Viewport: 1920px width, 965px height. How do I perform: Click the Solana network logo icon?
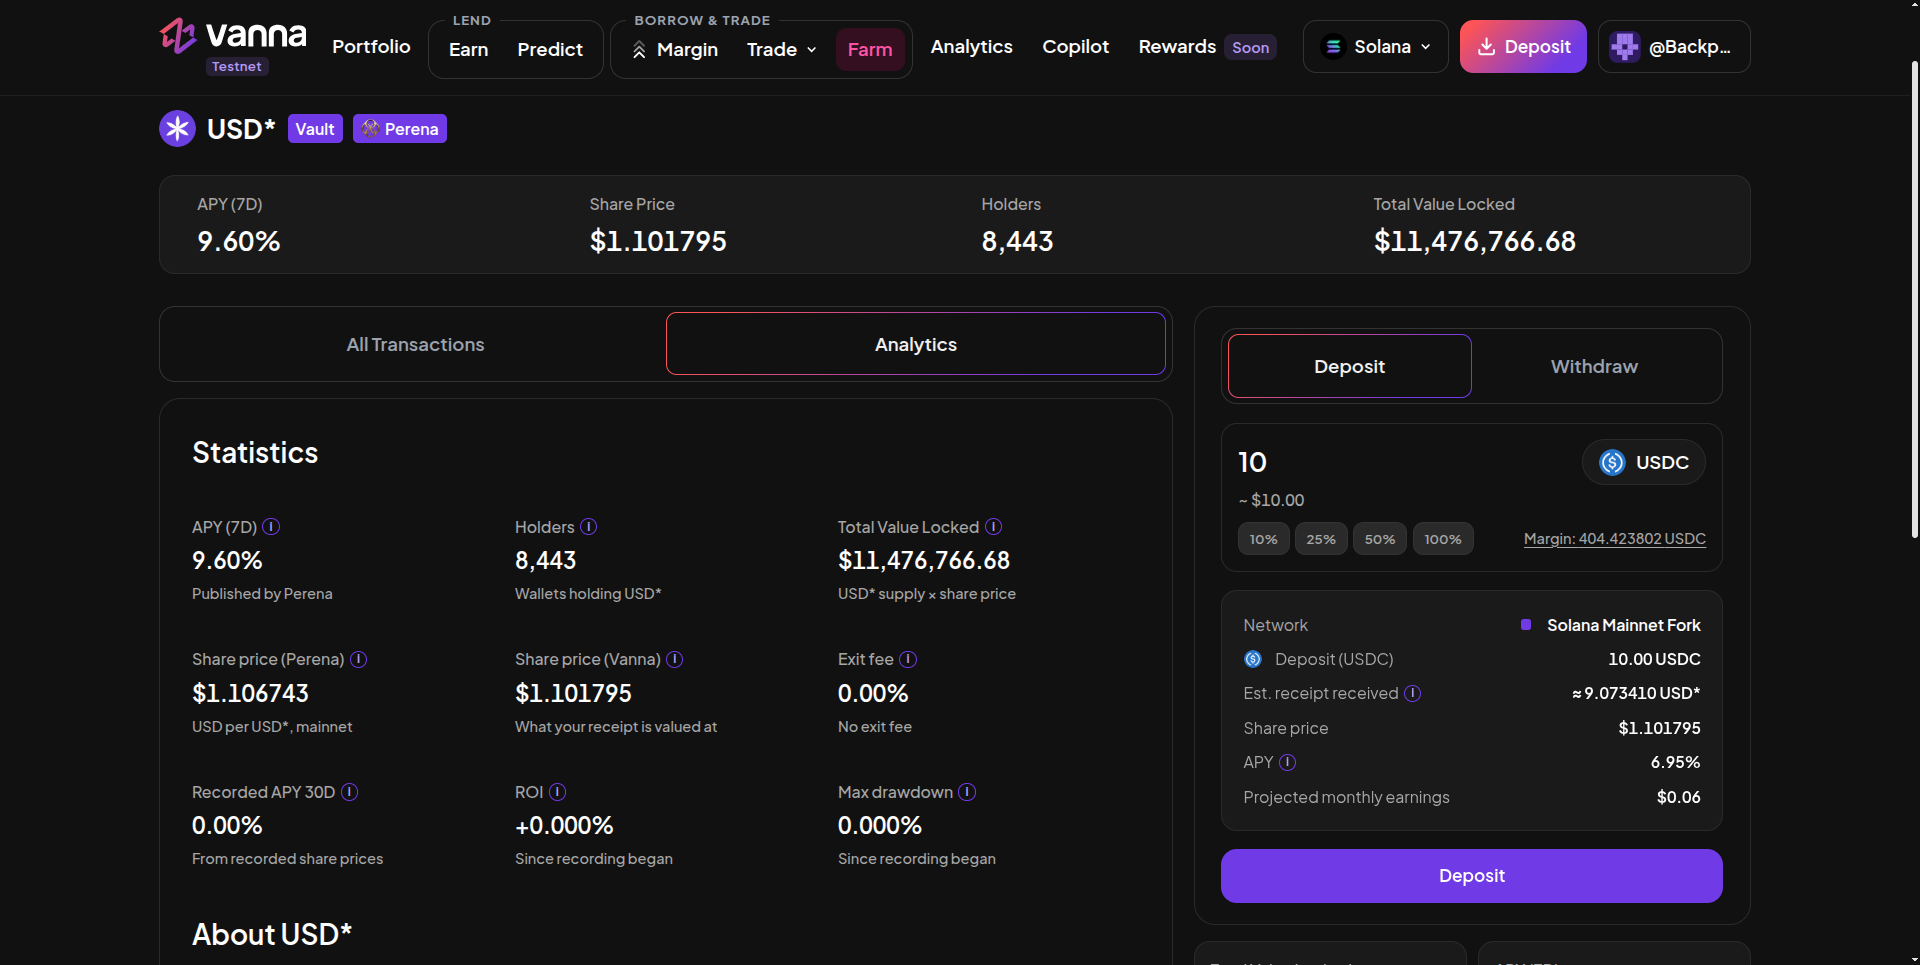pos(1333,47)
